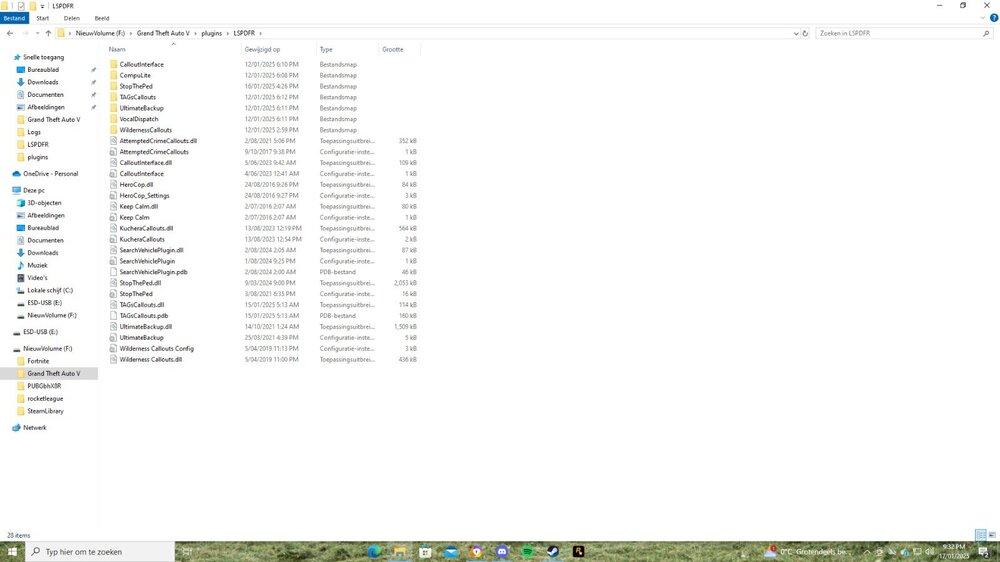The width and height of the screenshot is (1000, 562).
Task: Show hidden system tray icons
Action: point(867,552)
